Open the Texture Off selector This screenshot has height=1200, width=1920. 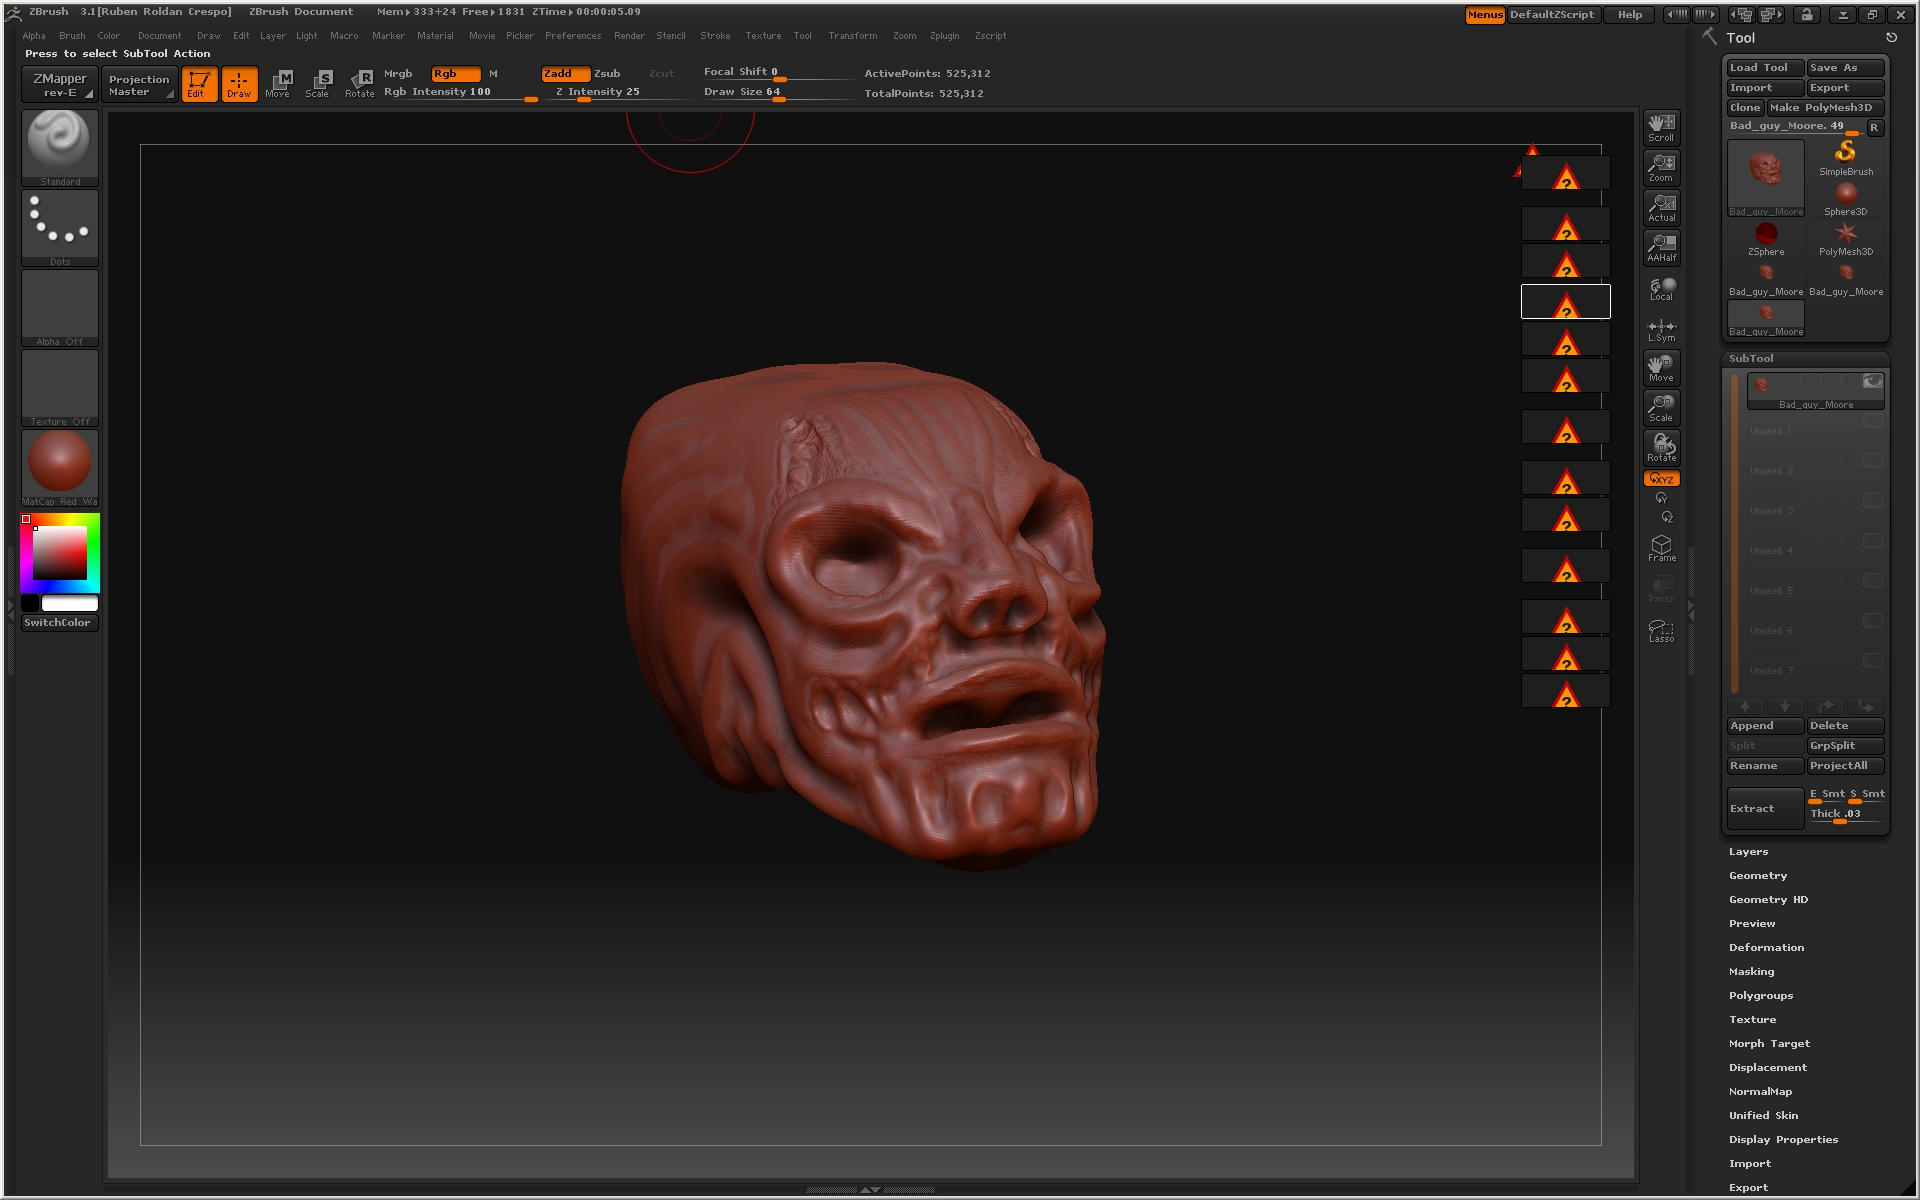[60, 387]
